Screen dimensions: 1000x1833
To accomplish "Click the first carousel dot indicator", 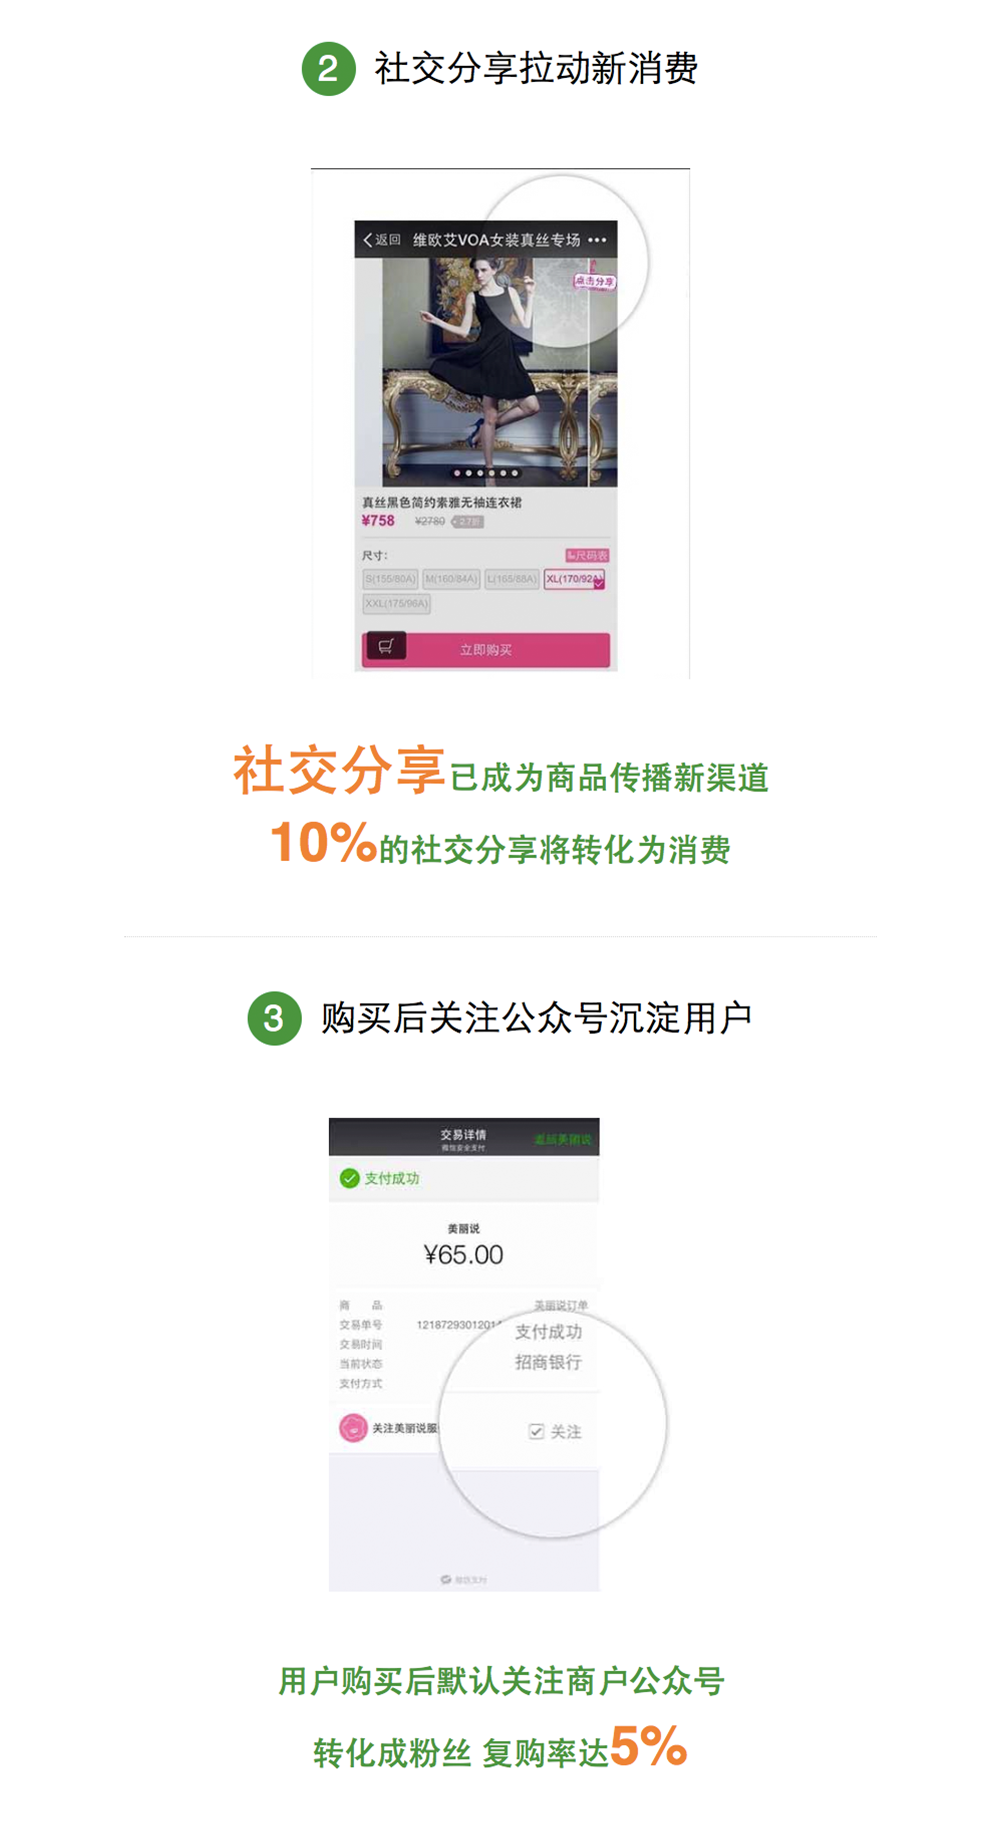I will click(457, 473).
